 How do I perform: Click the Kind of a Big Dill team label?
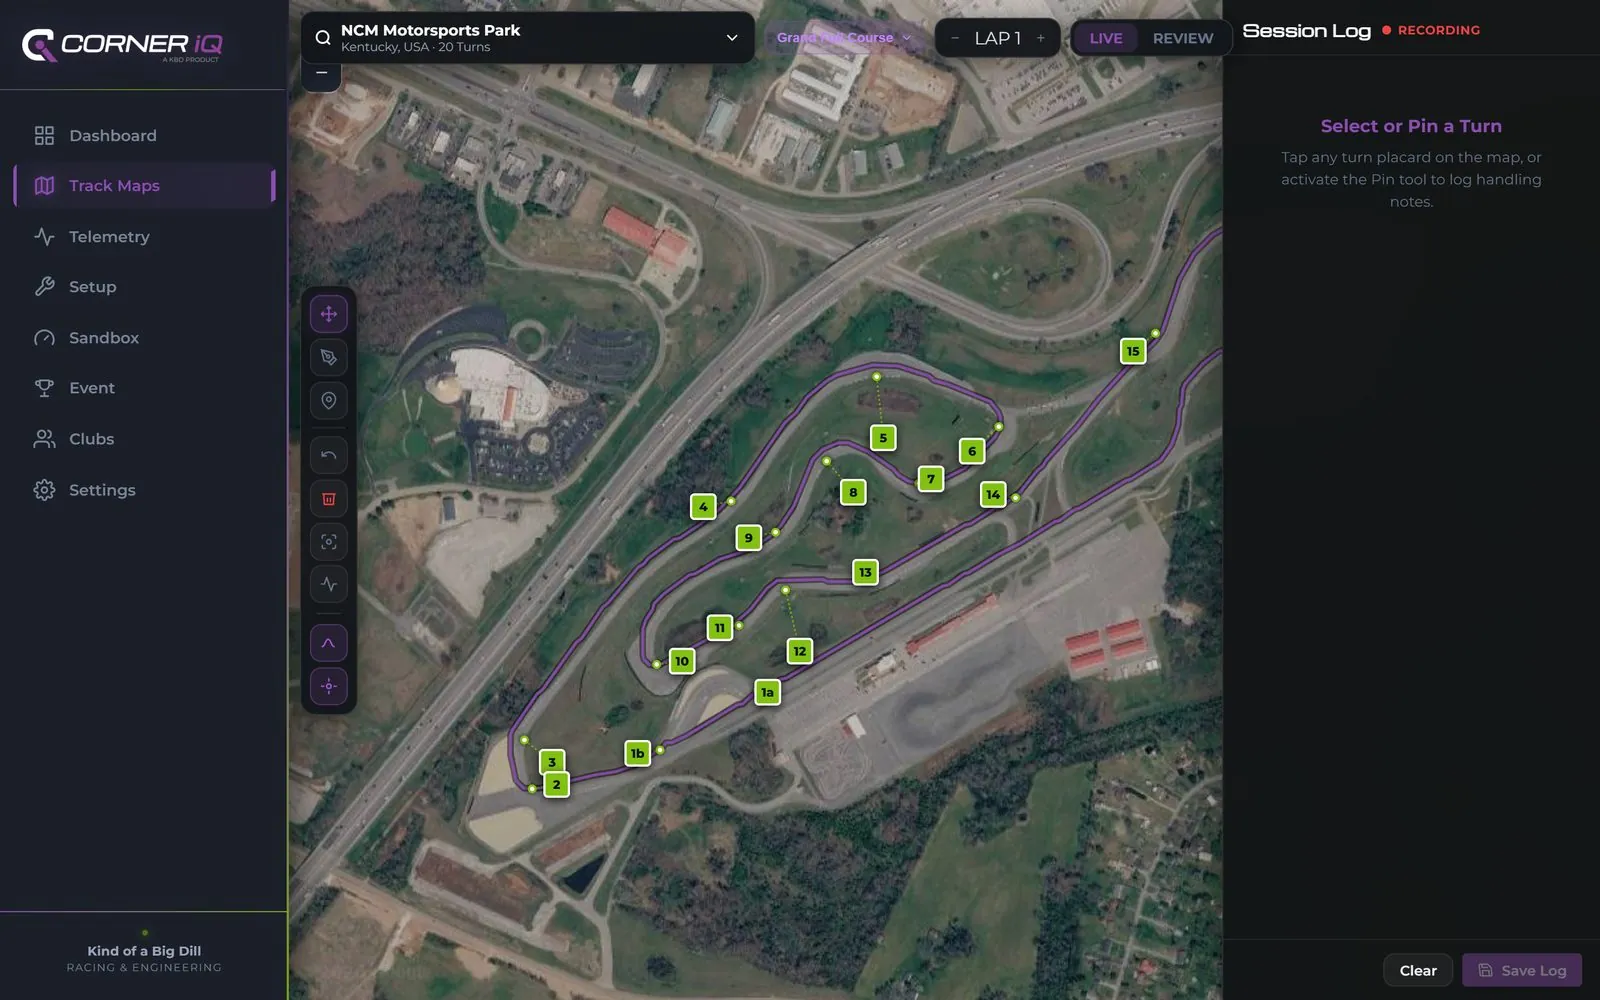tap(144, 951)
